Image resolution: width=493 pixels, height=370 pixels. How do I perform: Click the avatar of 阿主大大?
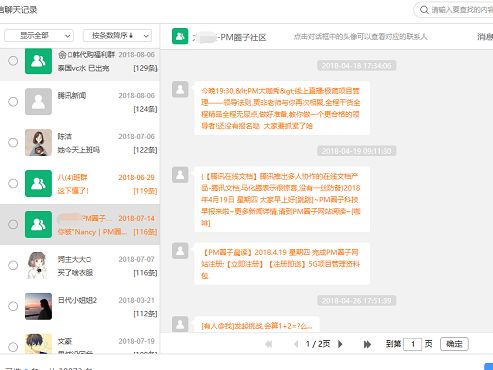(x=38, y=265)
